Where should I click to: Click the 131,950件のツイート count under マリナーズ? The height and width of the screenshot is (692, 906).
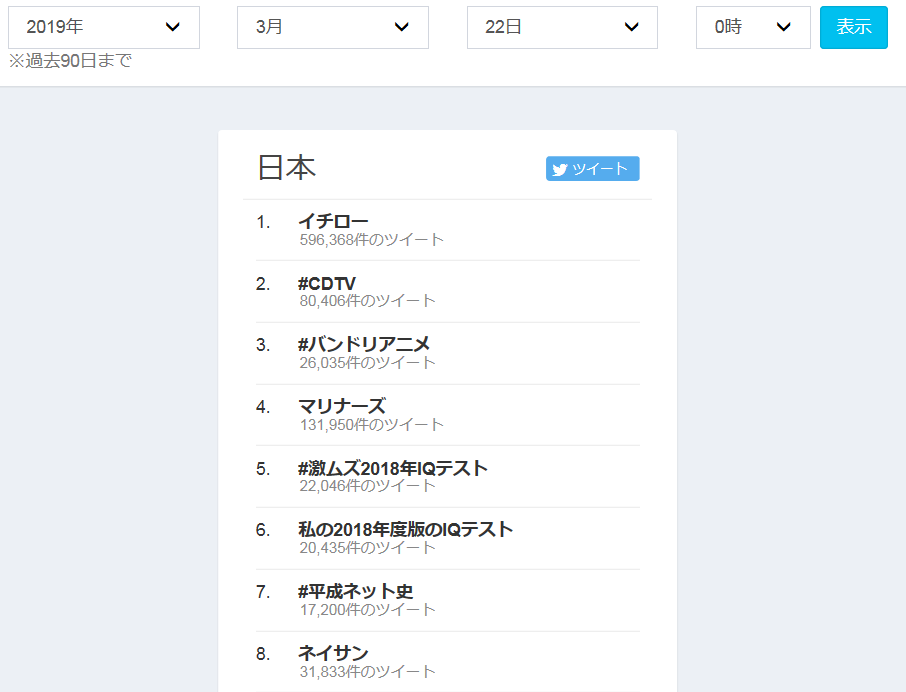pyautogui.click(x=371, y=425)
